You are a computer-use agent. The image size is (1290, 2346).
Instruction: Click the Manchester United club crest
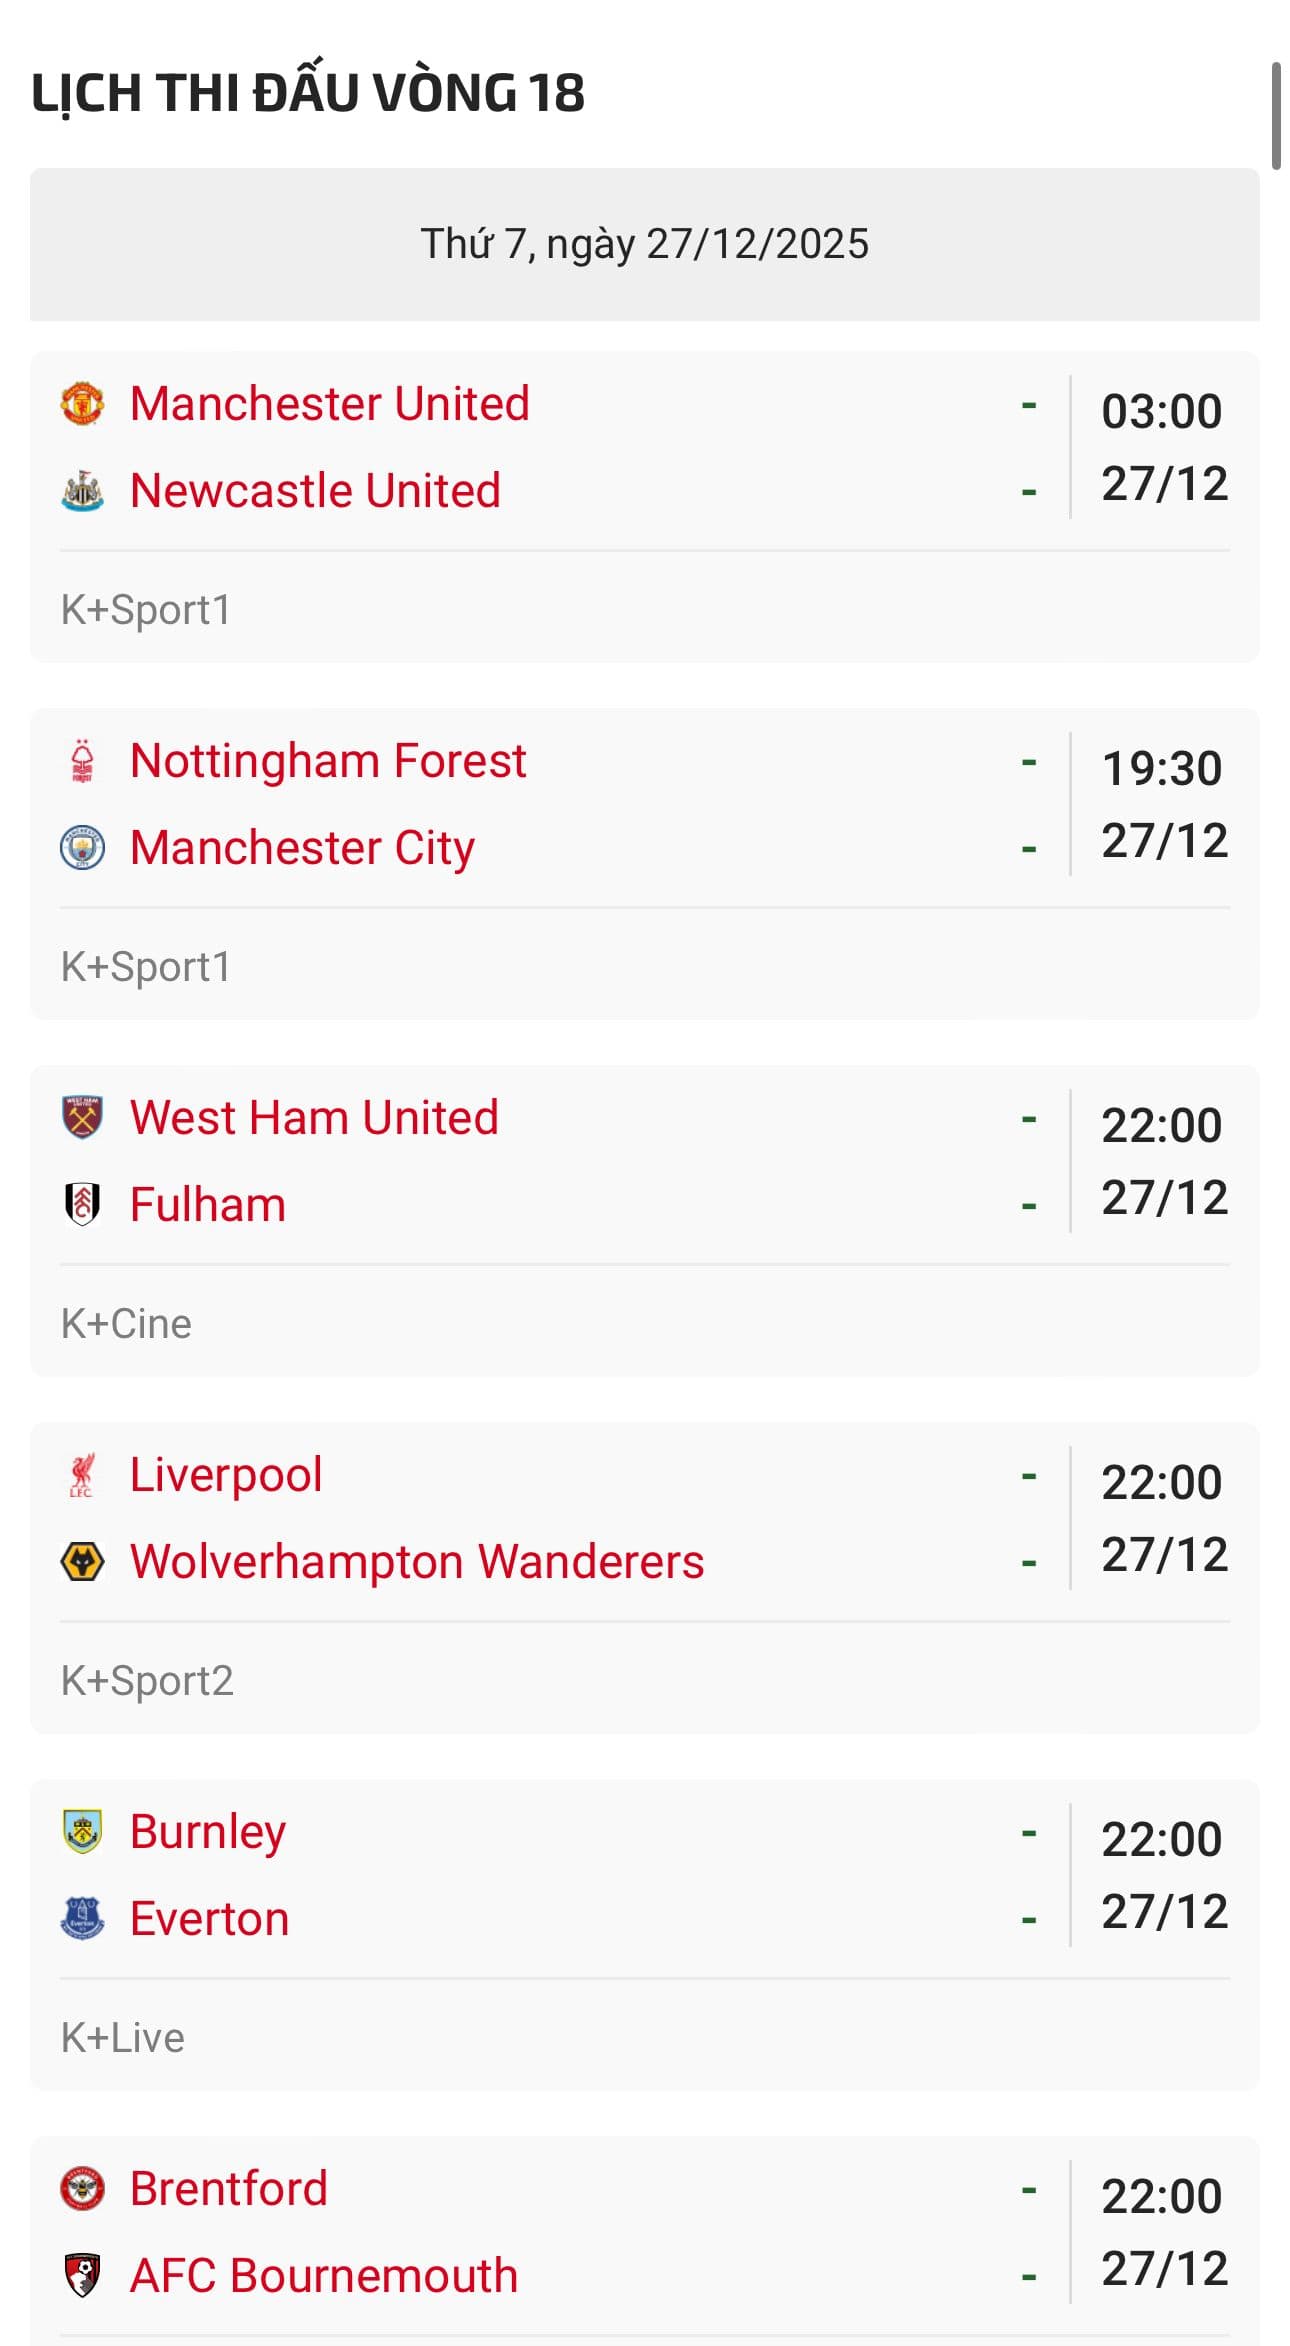82,404
